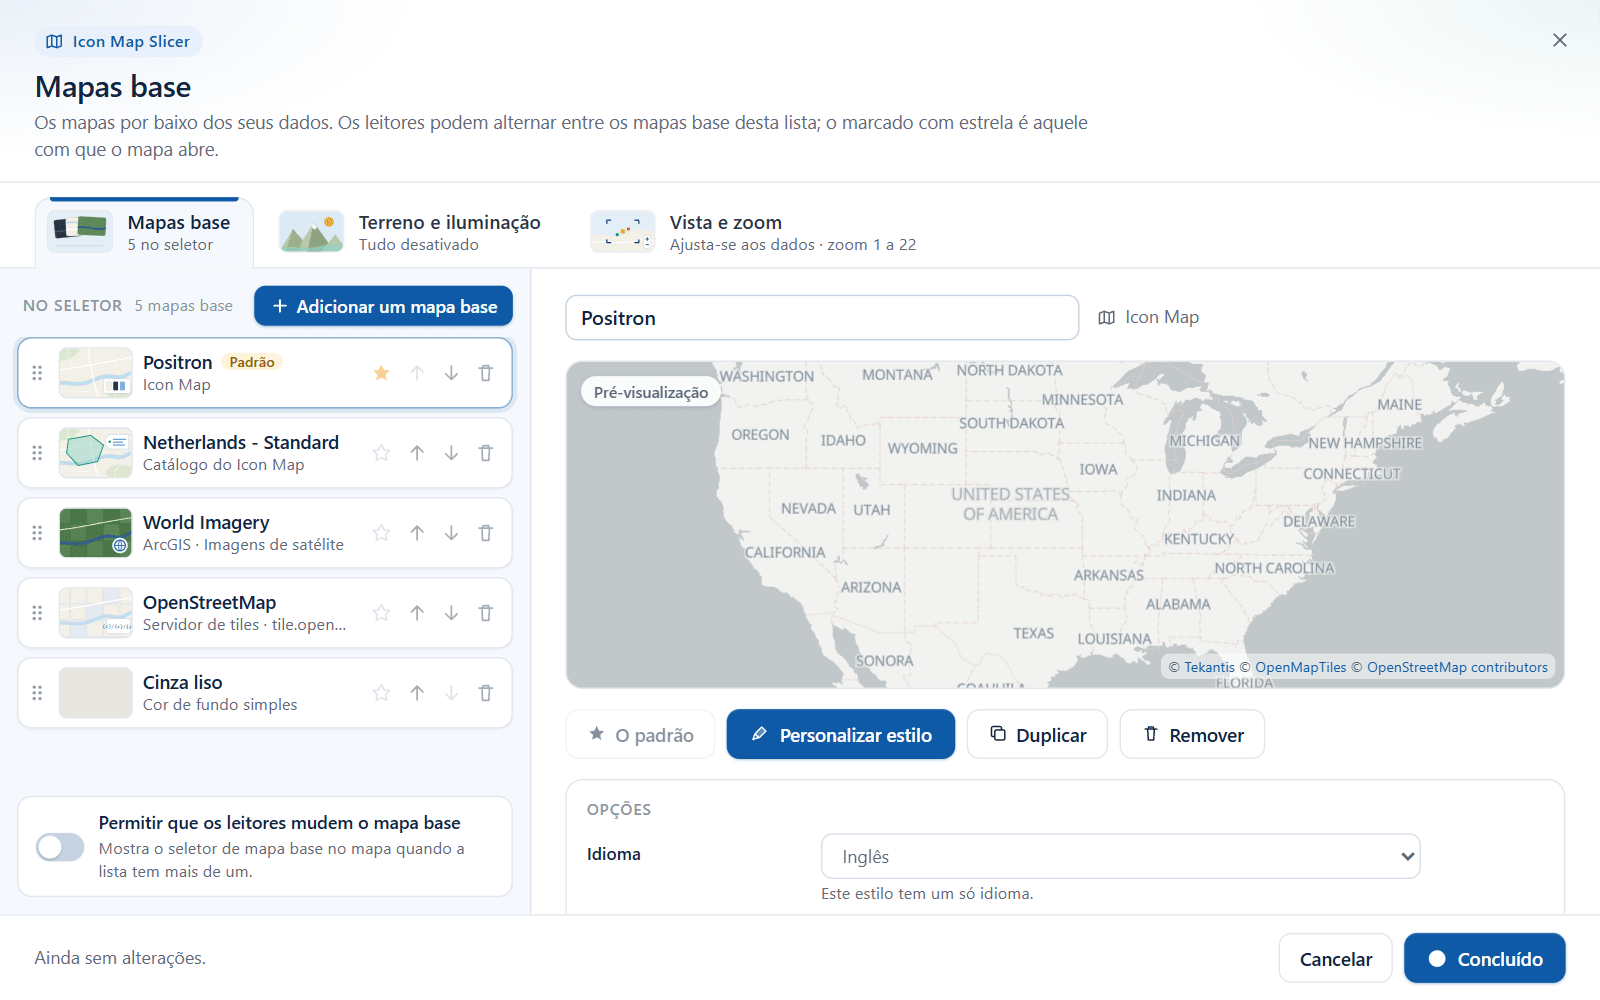
Task: Open OpenStreetMap contributors attribution link
Action: (x=1457, y=667)
